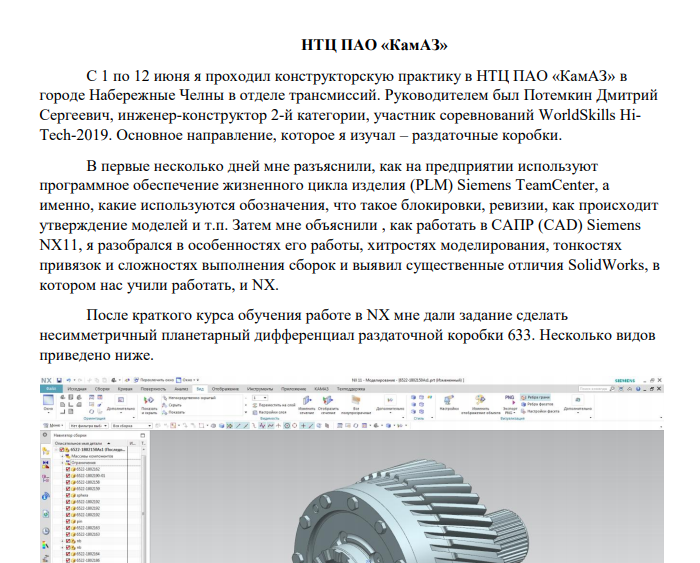Click the Save icon in NX title bar

(59, 380)
